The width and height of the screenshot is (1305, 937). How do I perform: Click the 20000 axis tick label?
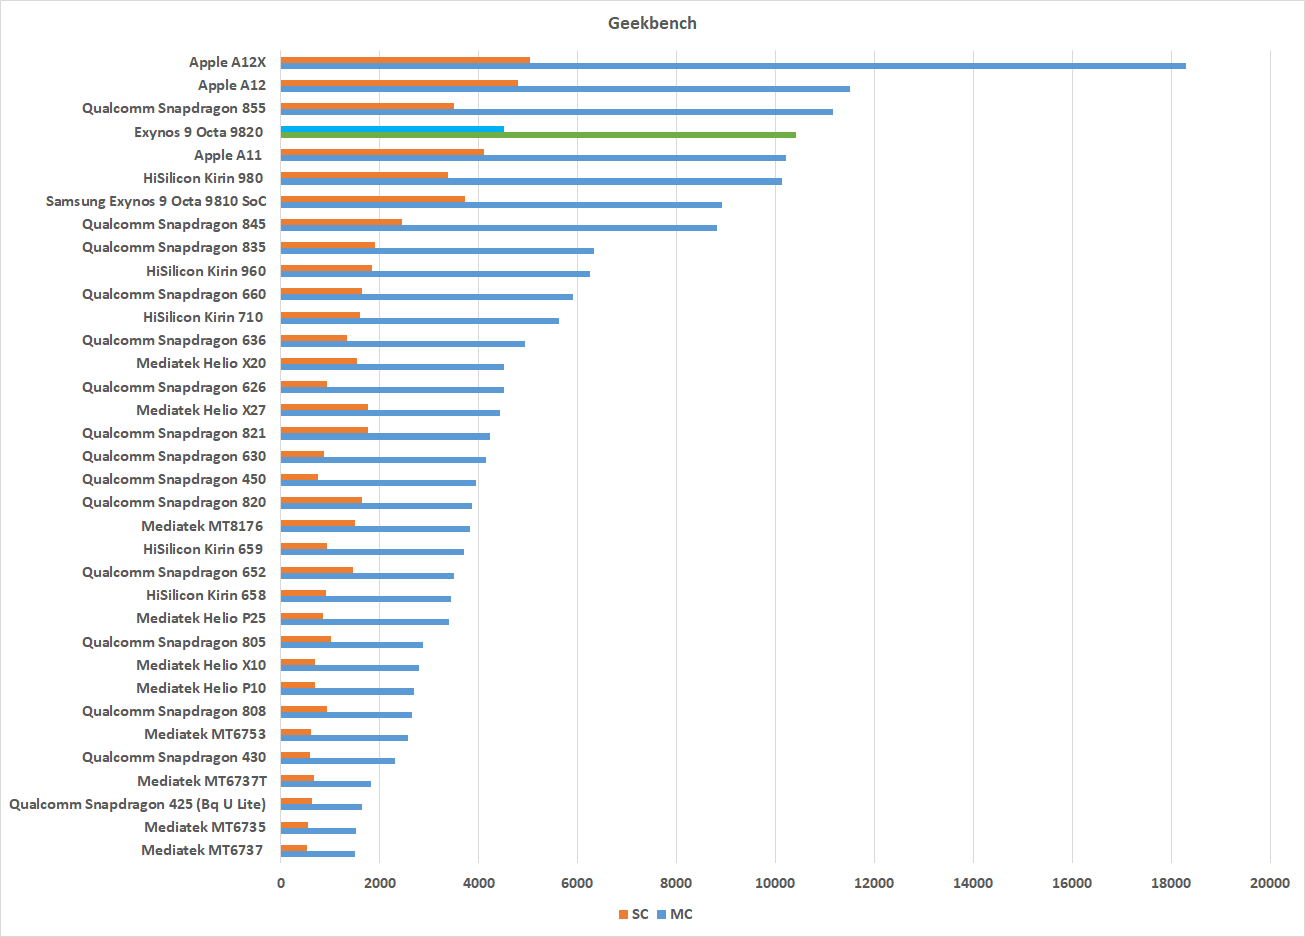pos(1270,883)
